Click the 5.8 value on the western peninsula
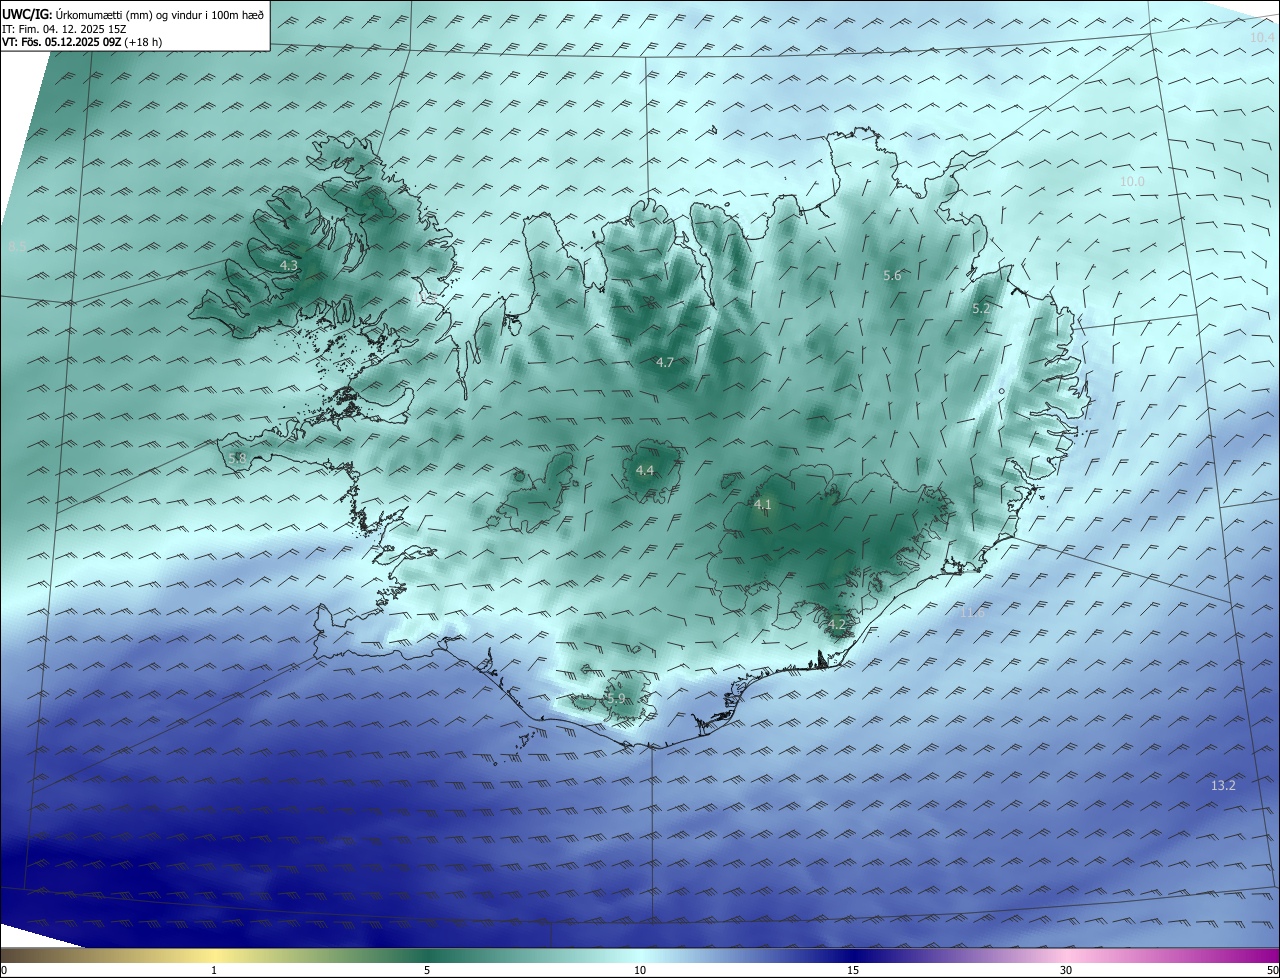 [x=237, y=458]
